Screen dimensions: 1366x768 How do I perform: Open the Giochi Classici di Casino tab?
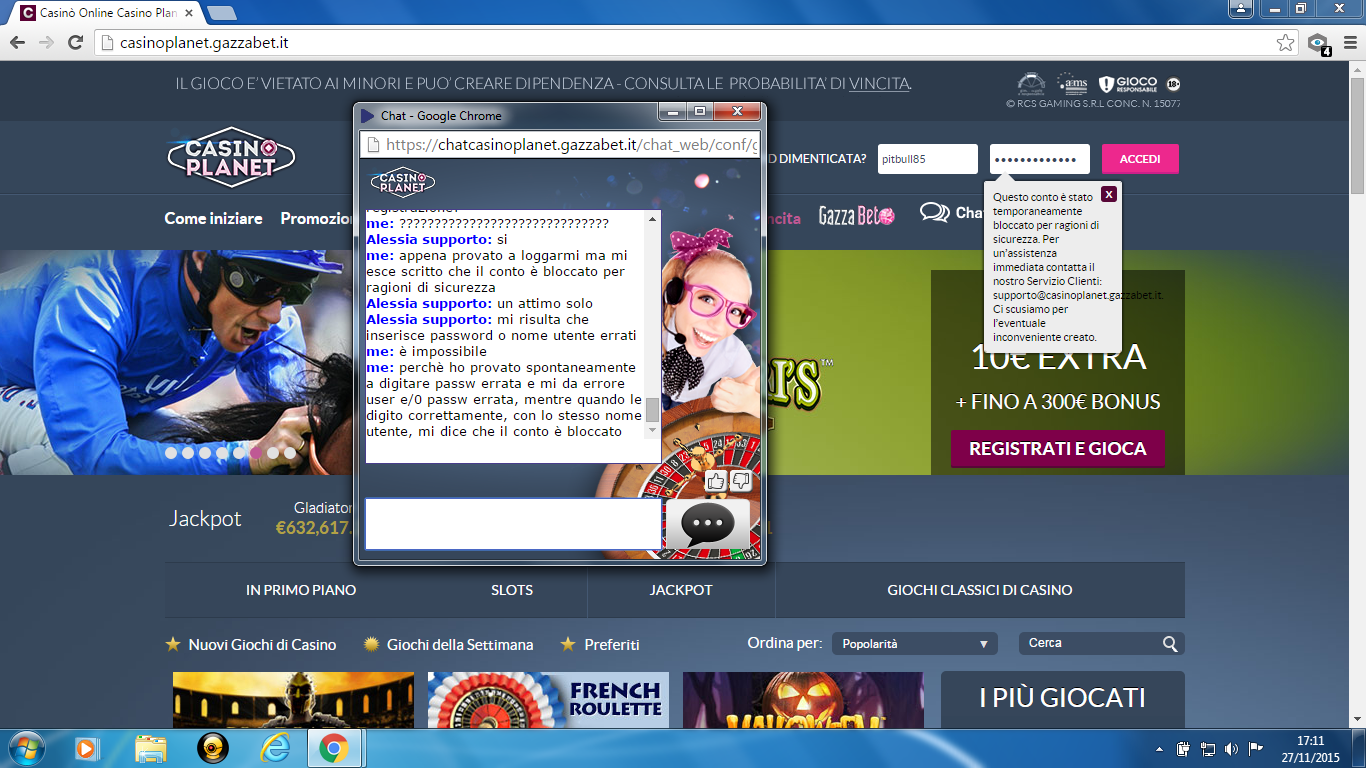point(980,590)
